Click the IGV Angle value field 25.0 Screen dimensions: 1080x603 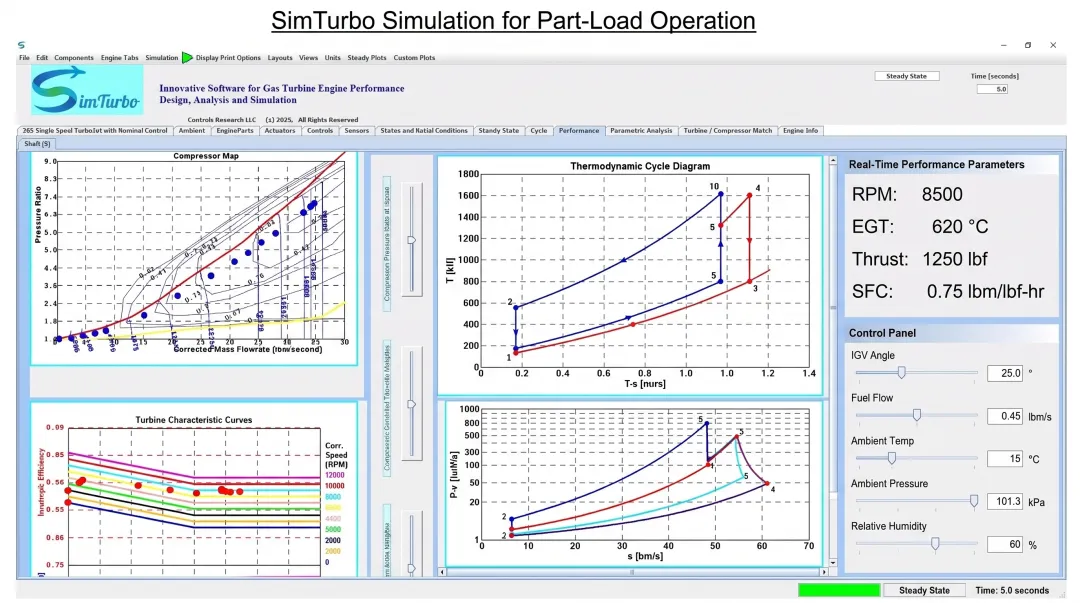[1005, 373]
